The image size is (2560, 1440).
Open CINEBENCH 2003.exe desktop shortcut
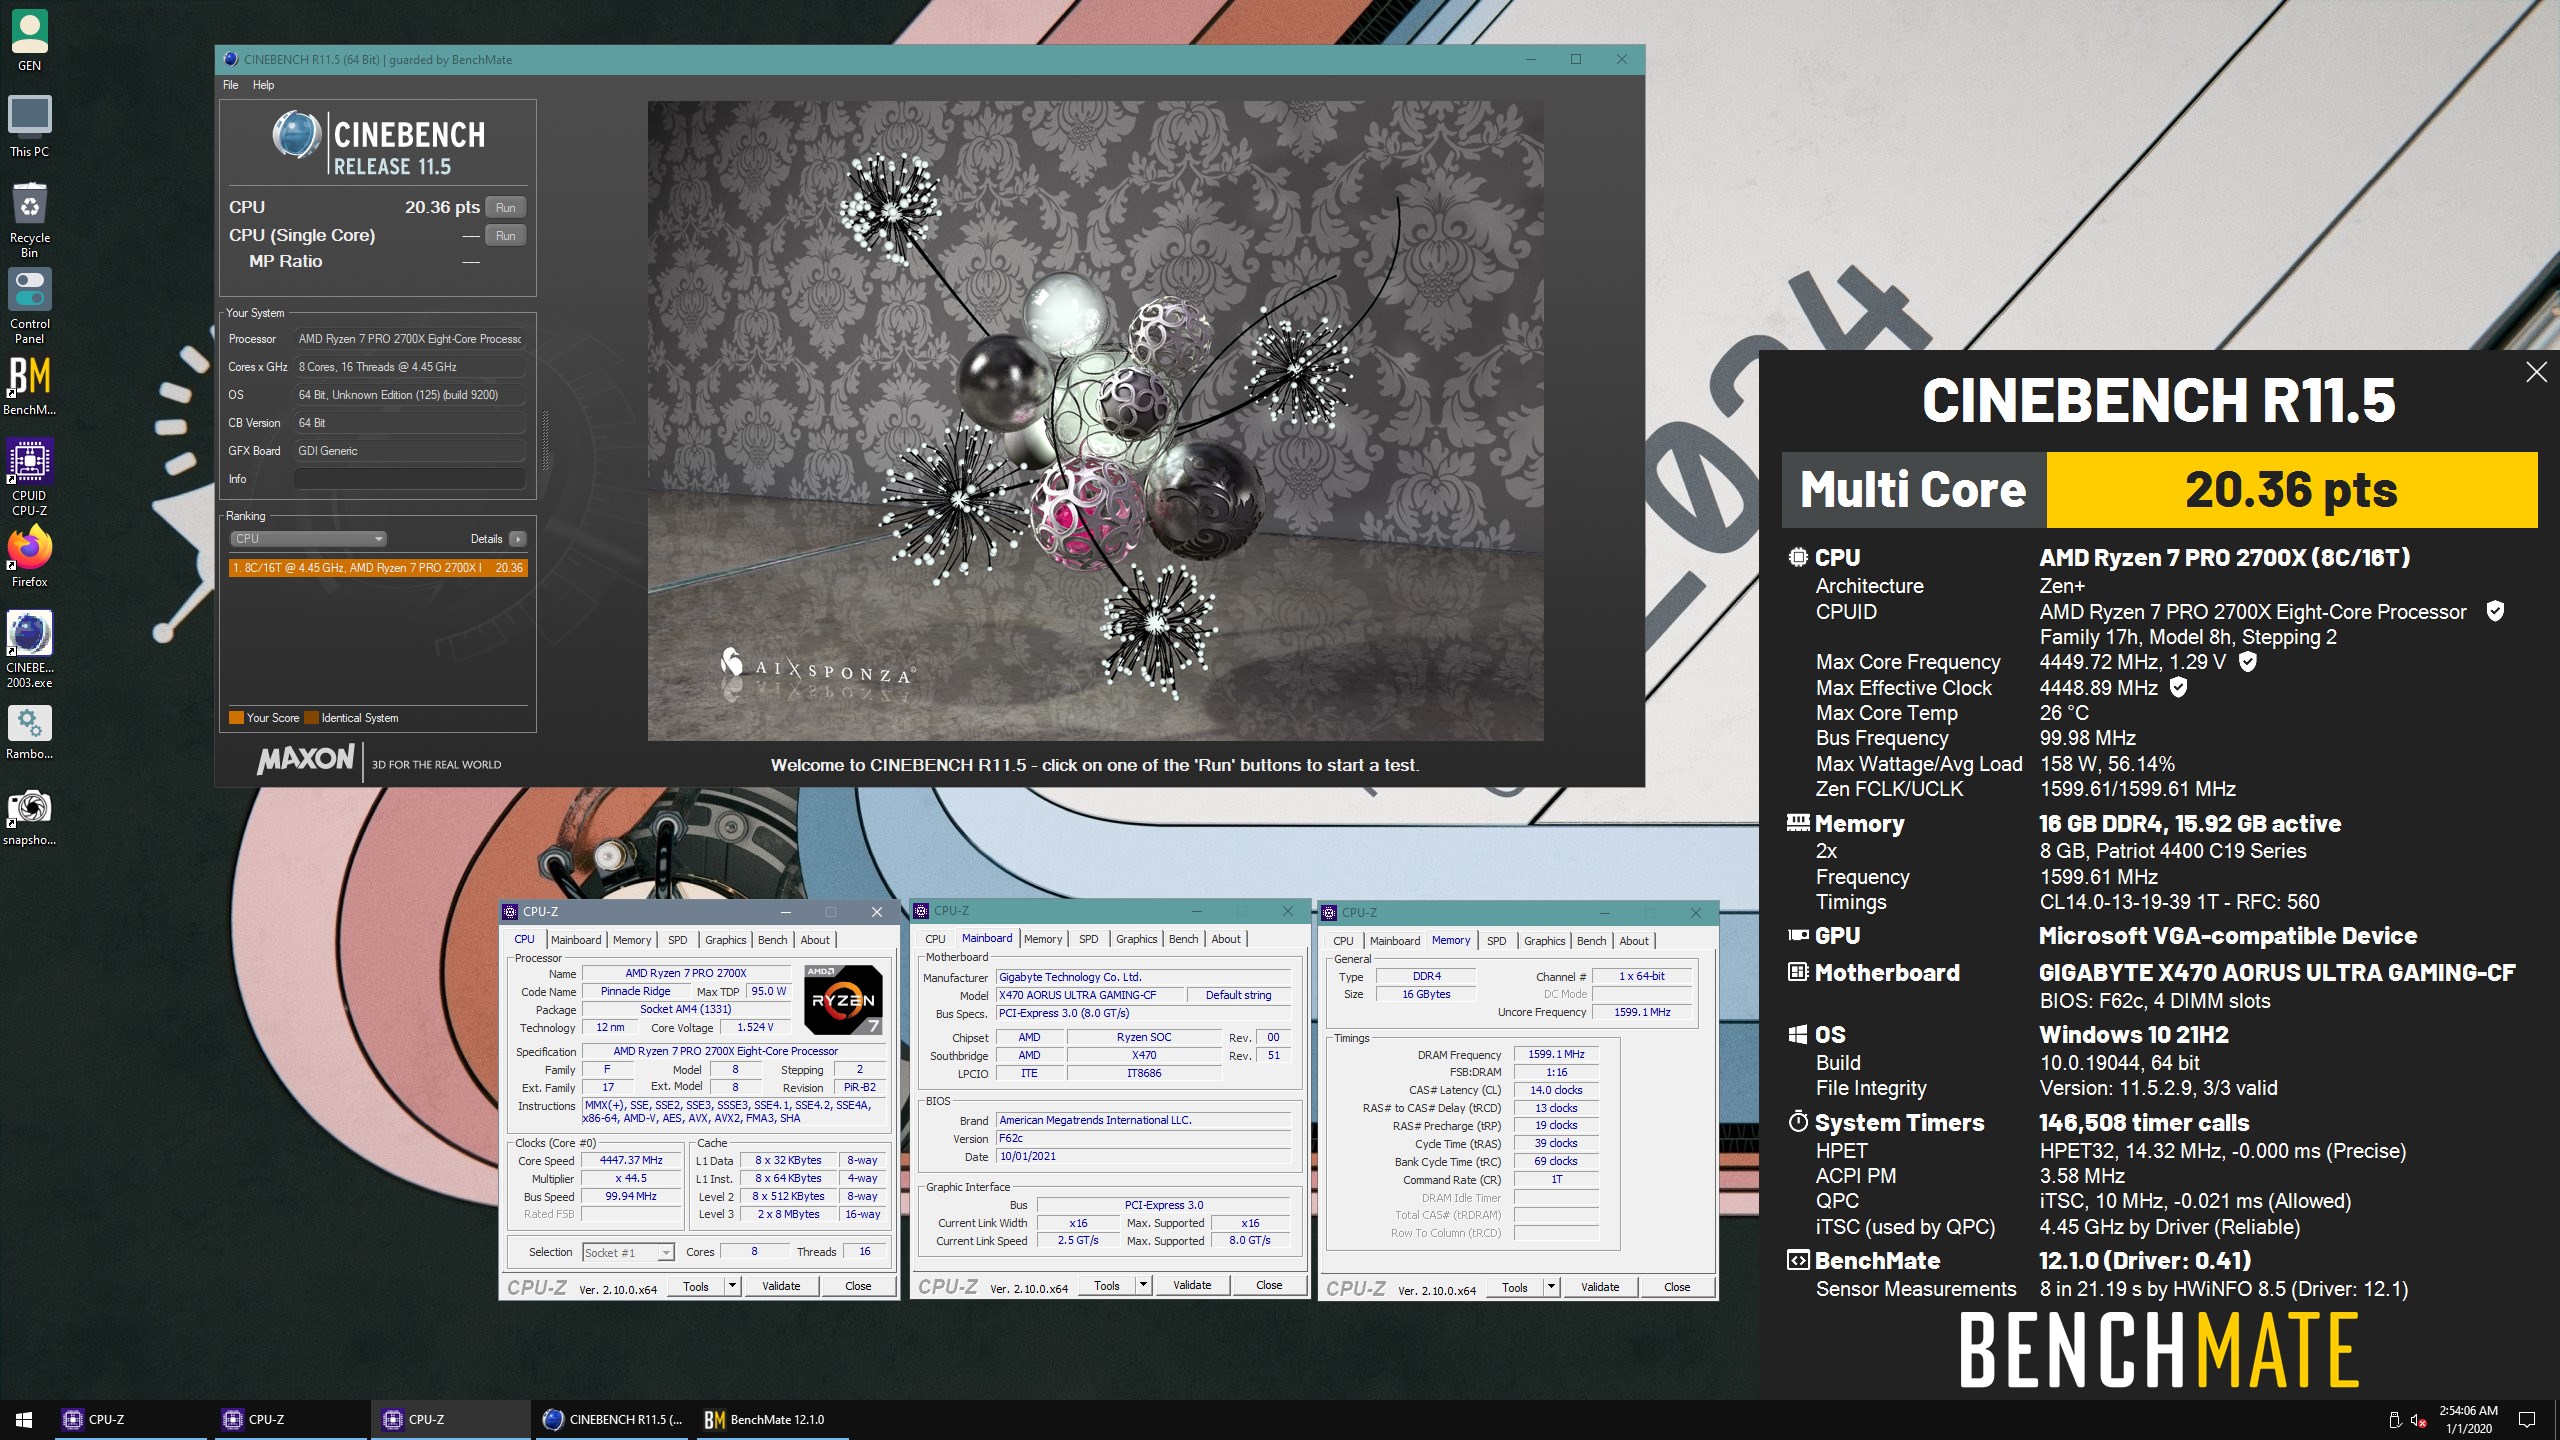click(x=29, y=649)
